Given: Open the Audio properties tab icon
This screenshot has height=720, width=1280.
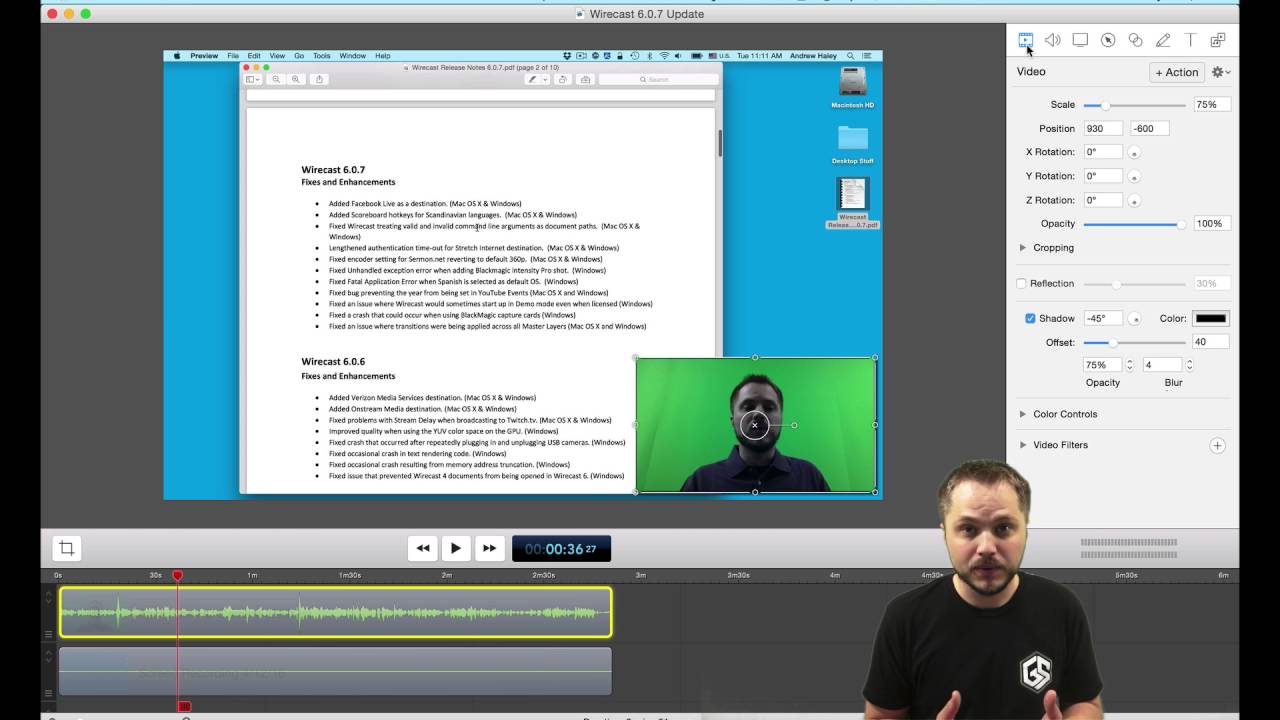Looking at the screenshot, I should [1053, 40].
